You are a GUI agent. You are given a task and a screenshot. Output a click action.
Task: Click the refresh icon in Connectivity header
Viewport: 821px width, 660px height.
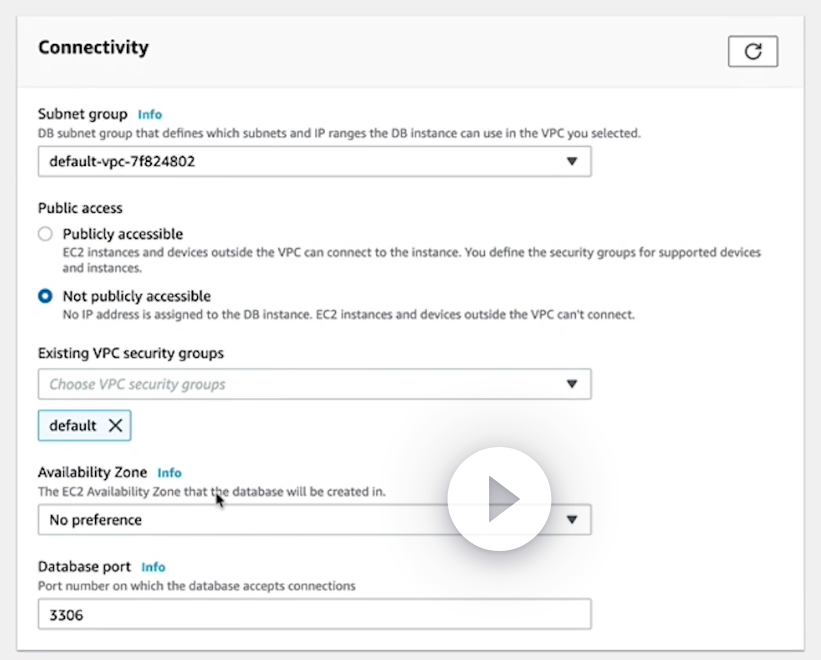[x=752, y=51]
